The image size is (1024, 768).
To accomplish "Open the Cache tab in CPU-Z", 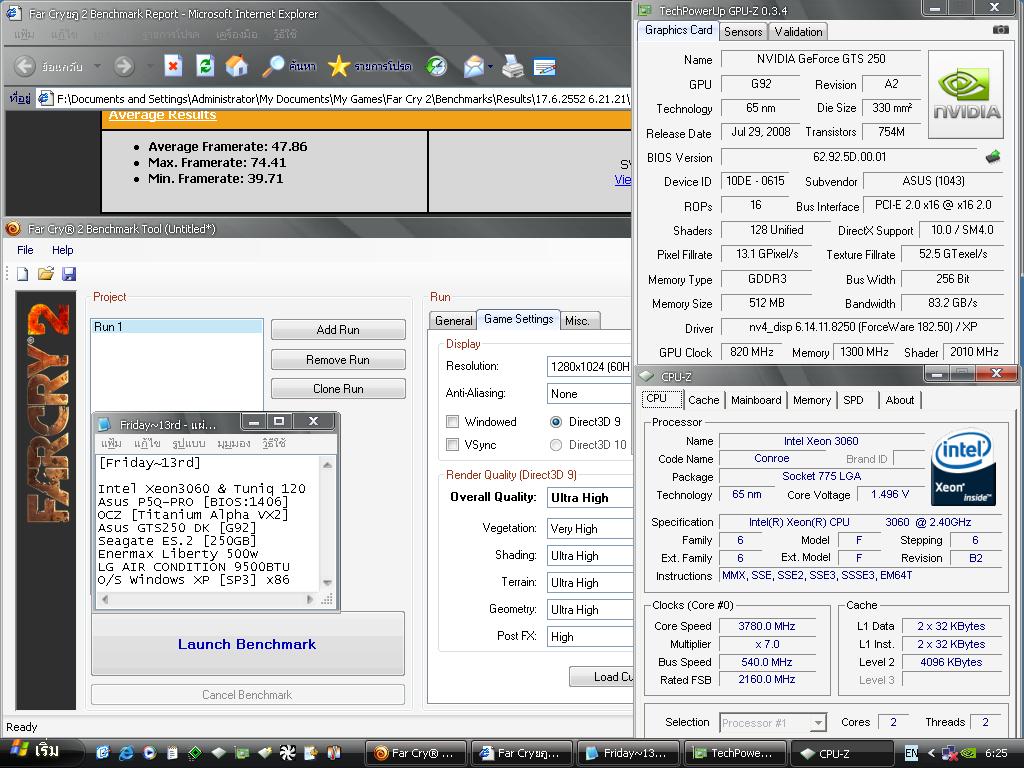I will pyautogui.click(x=703, y=400).
